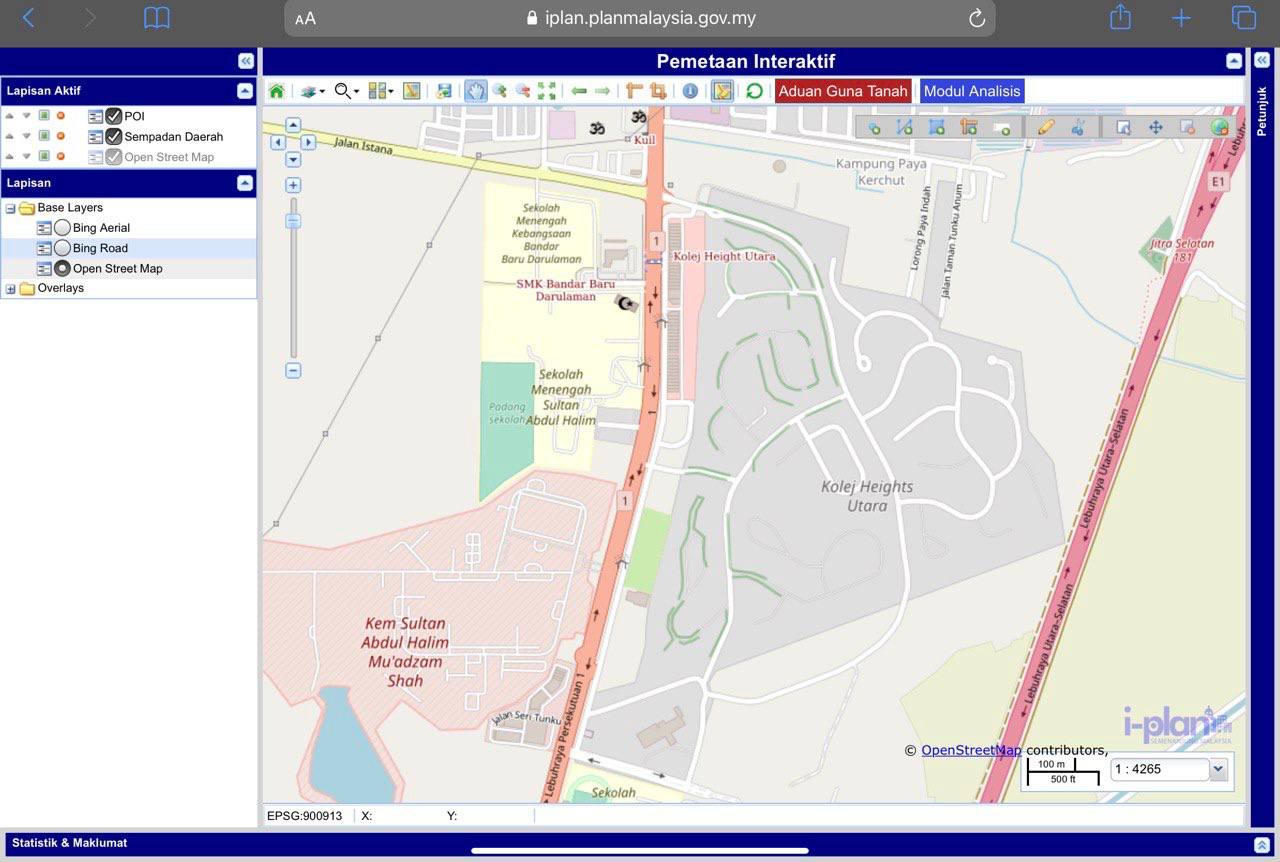The image size is (1280, 862).
Task: Open the Petunjuk side panel
Action: click(x=1262, y=60)
